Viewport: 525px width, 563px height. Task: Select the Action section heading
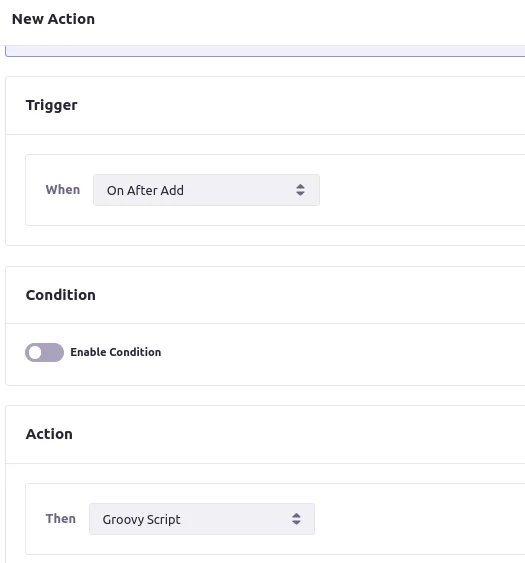tap(49, 434)
